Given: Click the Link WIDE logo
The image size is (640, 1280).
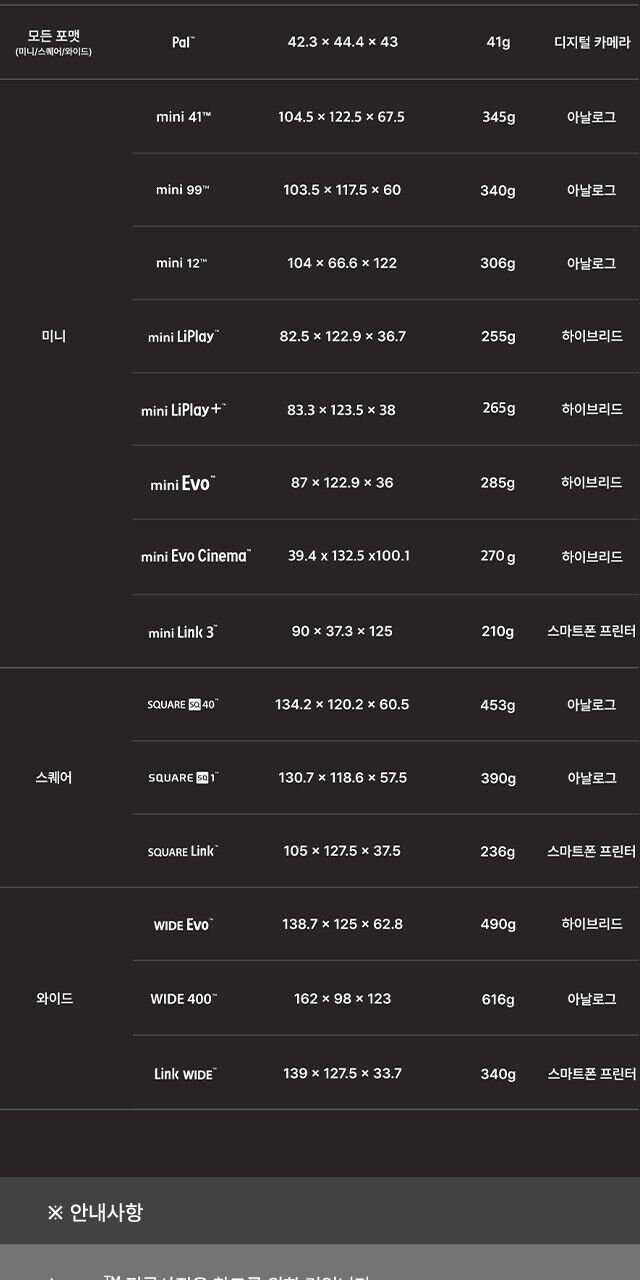Looking at the screenshot, I should click(184, 1074).
